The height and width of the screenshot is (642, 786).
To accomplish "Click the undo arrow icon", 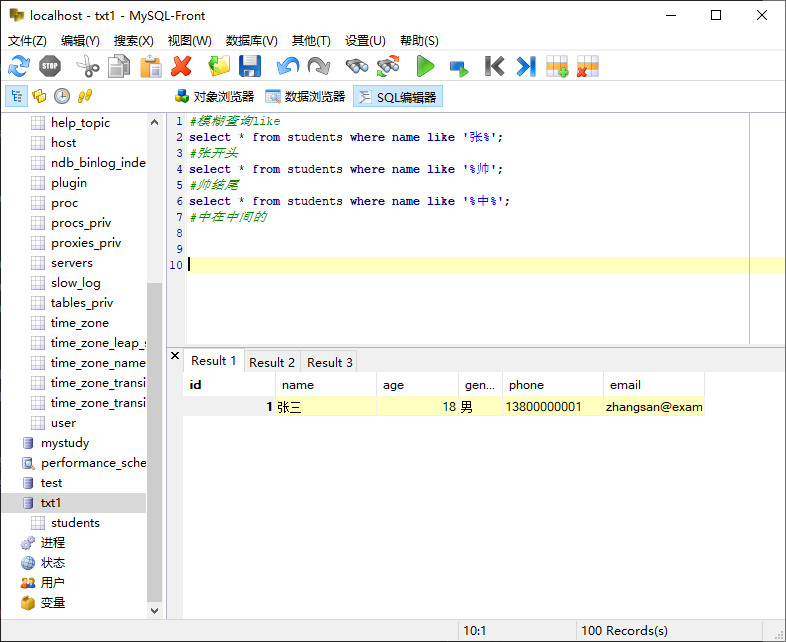I will tap(288, 67).
